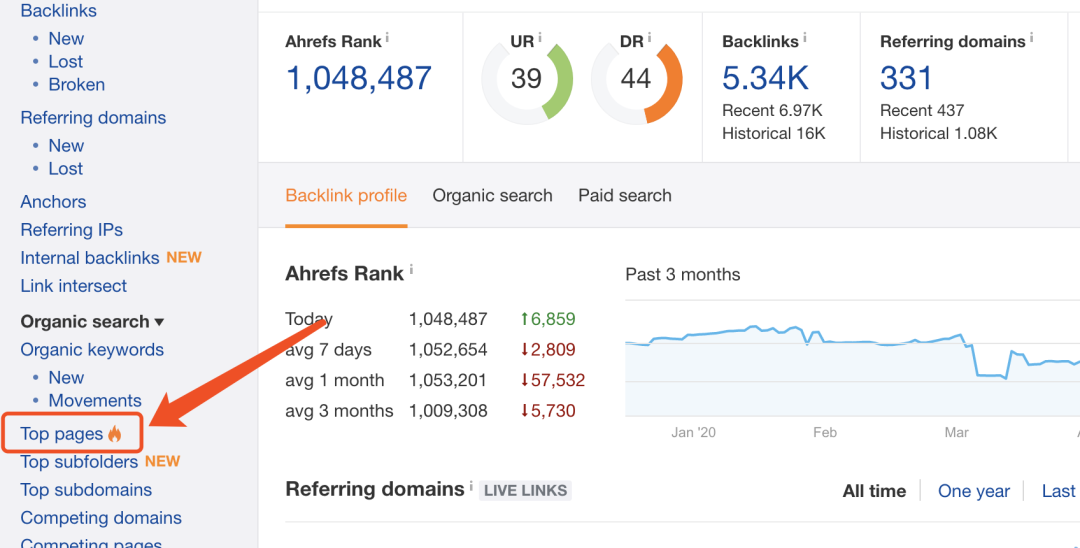
Task: Open the 331 referring domains link
Action: point(906,78)
